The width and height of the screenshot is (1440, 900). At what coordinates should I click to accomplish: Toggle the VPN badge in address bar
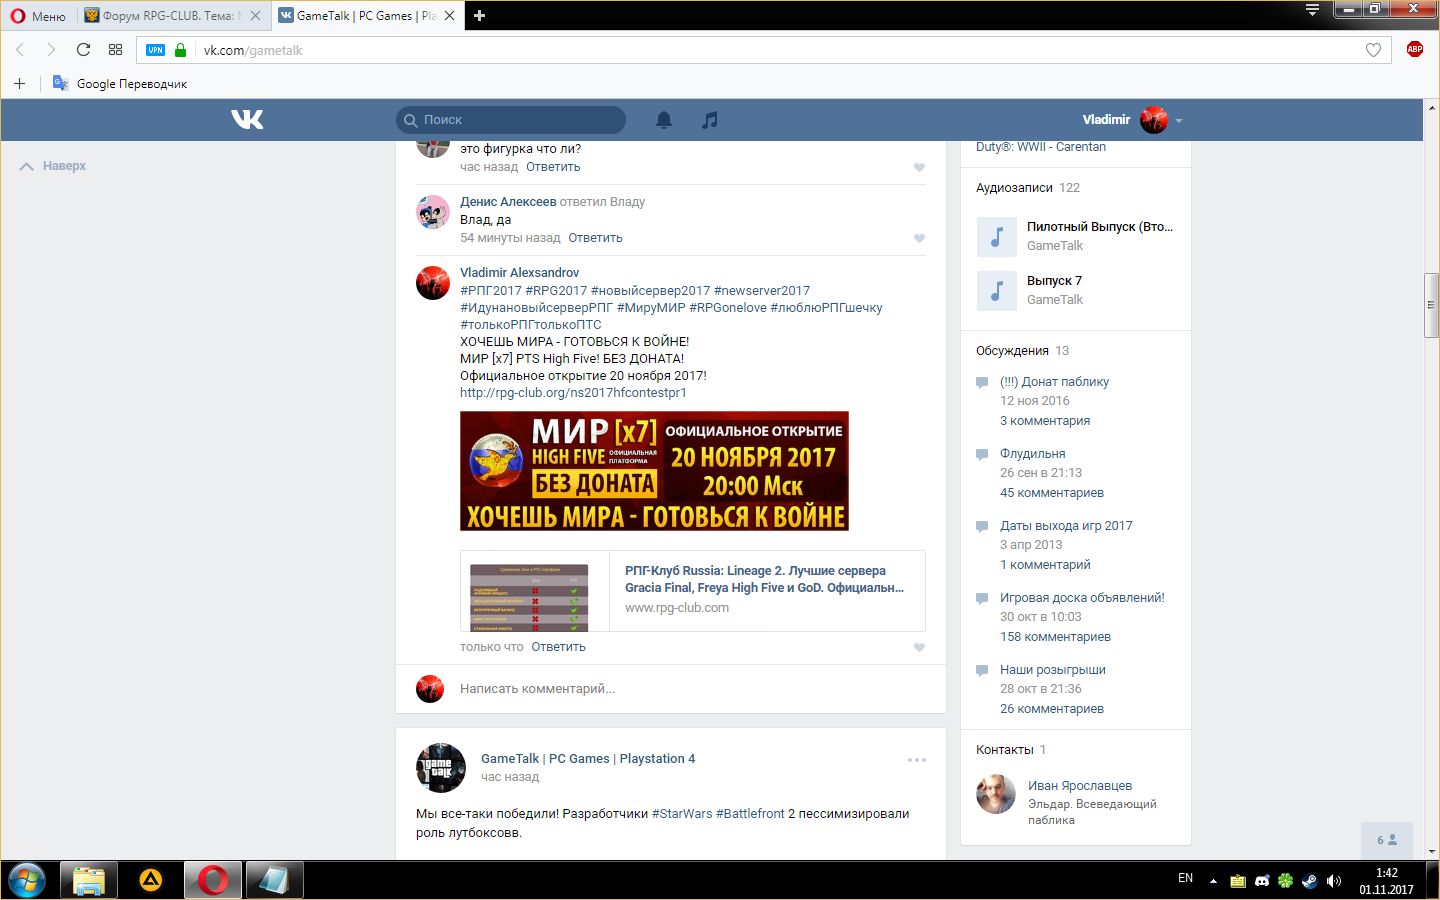point(155,50)
